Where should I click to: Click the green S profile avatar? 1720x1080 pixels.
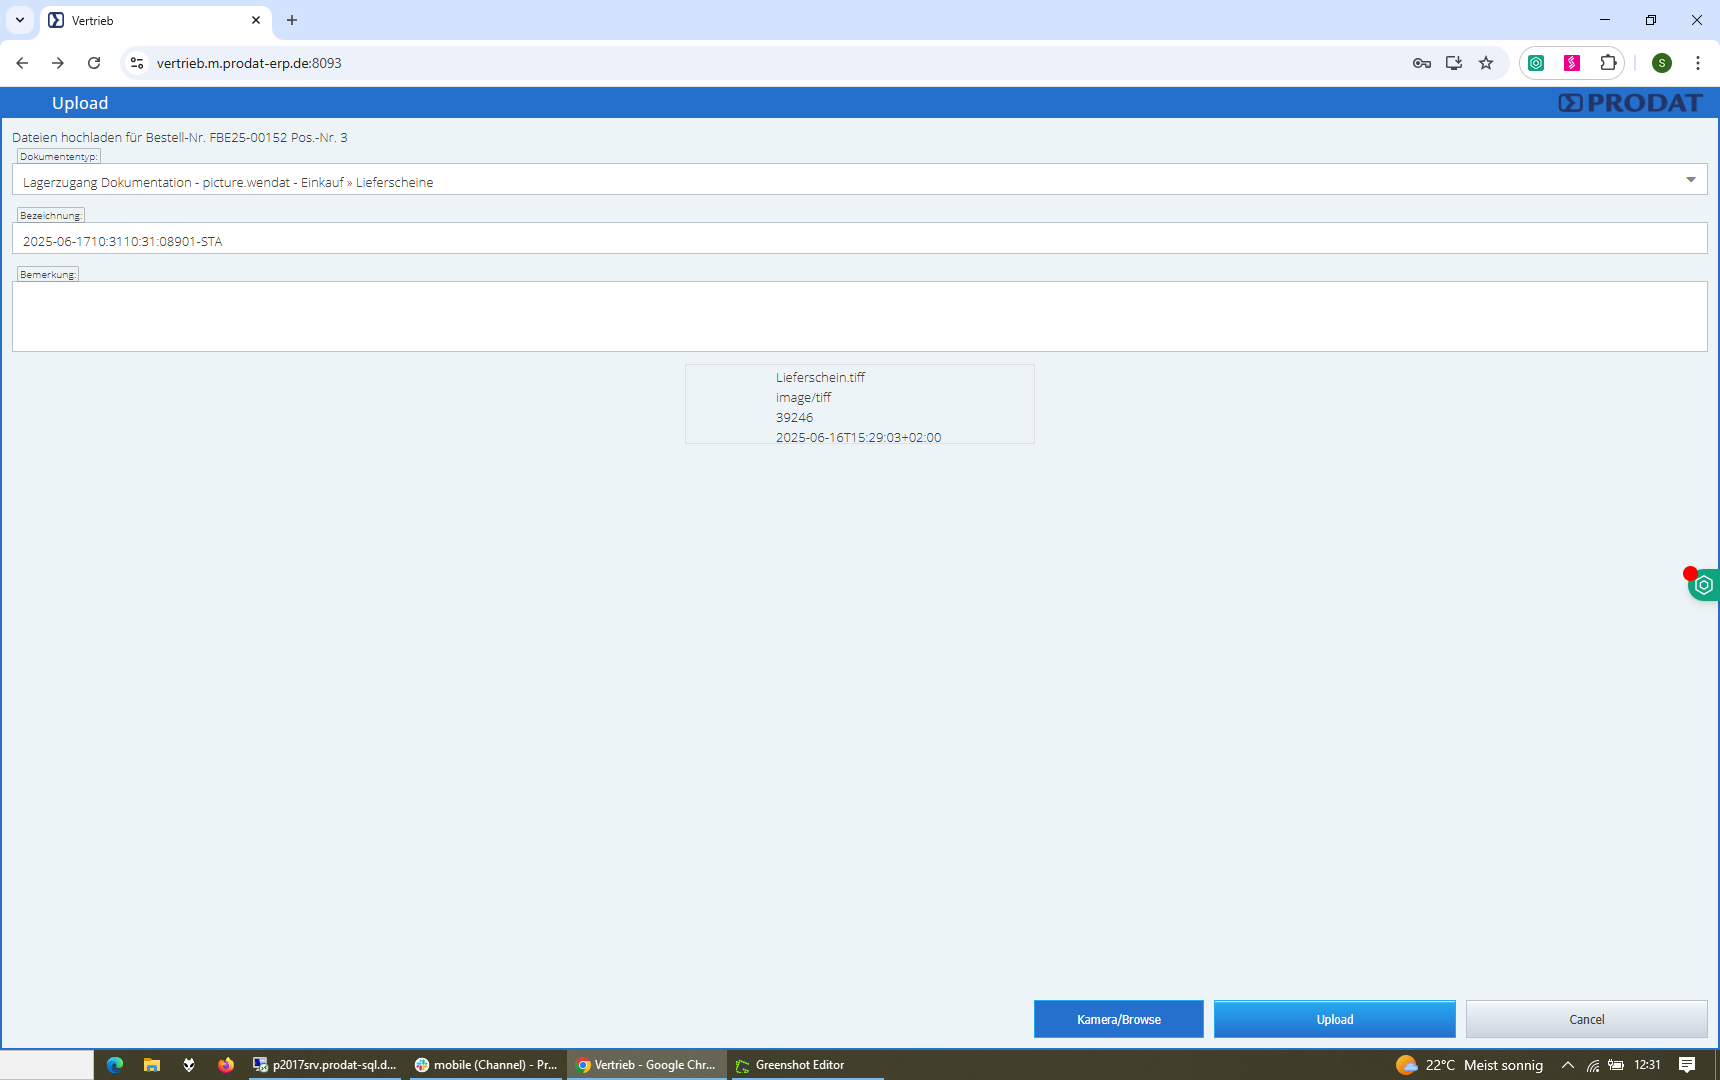(x=1662, y=63)
